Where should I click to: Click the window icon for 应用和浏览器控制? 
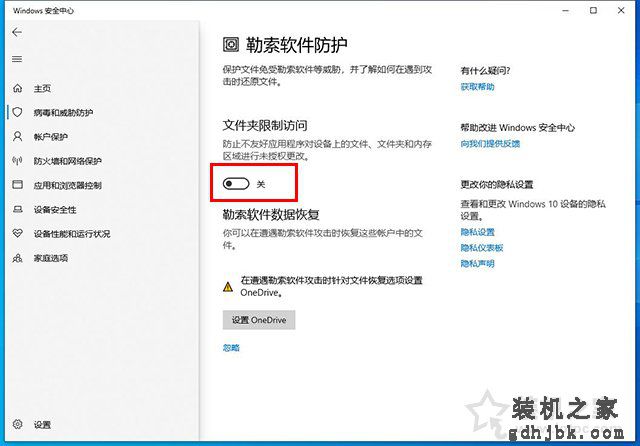click(18, 185)
